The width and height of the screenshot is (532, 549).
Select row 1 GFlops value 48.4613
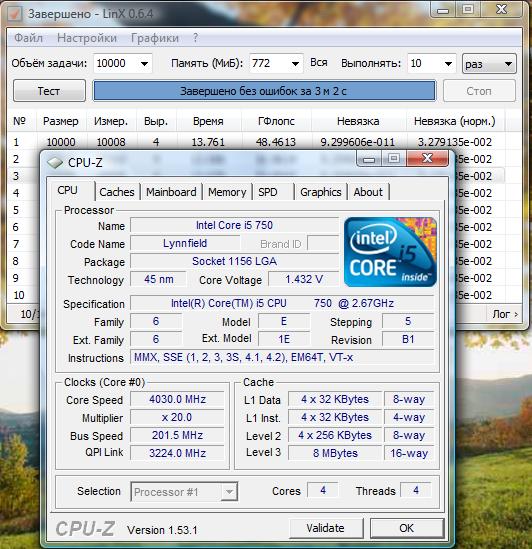click(276, 142)
